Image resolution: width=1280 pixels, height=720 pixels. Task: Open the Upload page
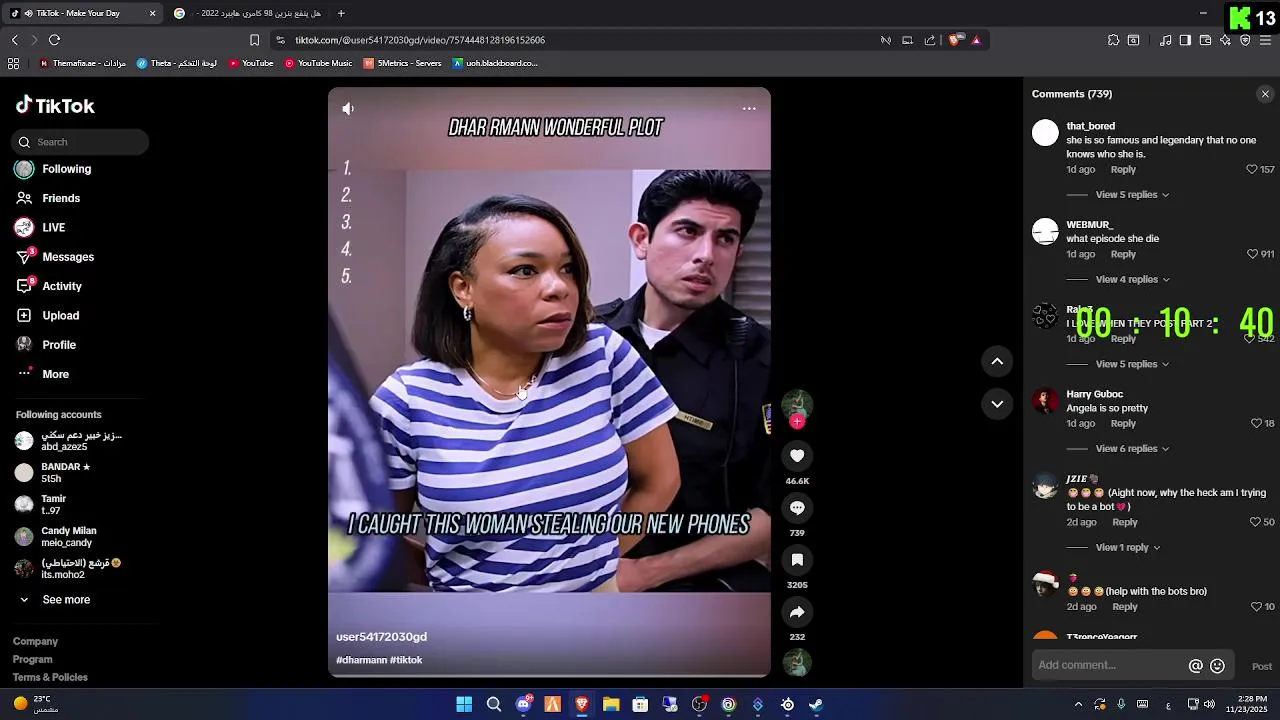[x=60, y=315]
